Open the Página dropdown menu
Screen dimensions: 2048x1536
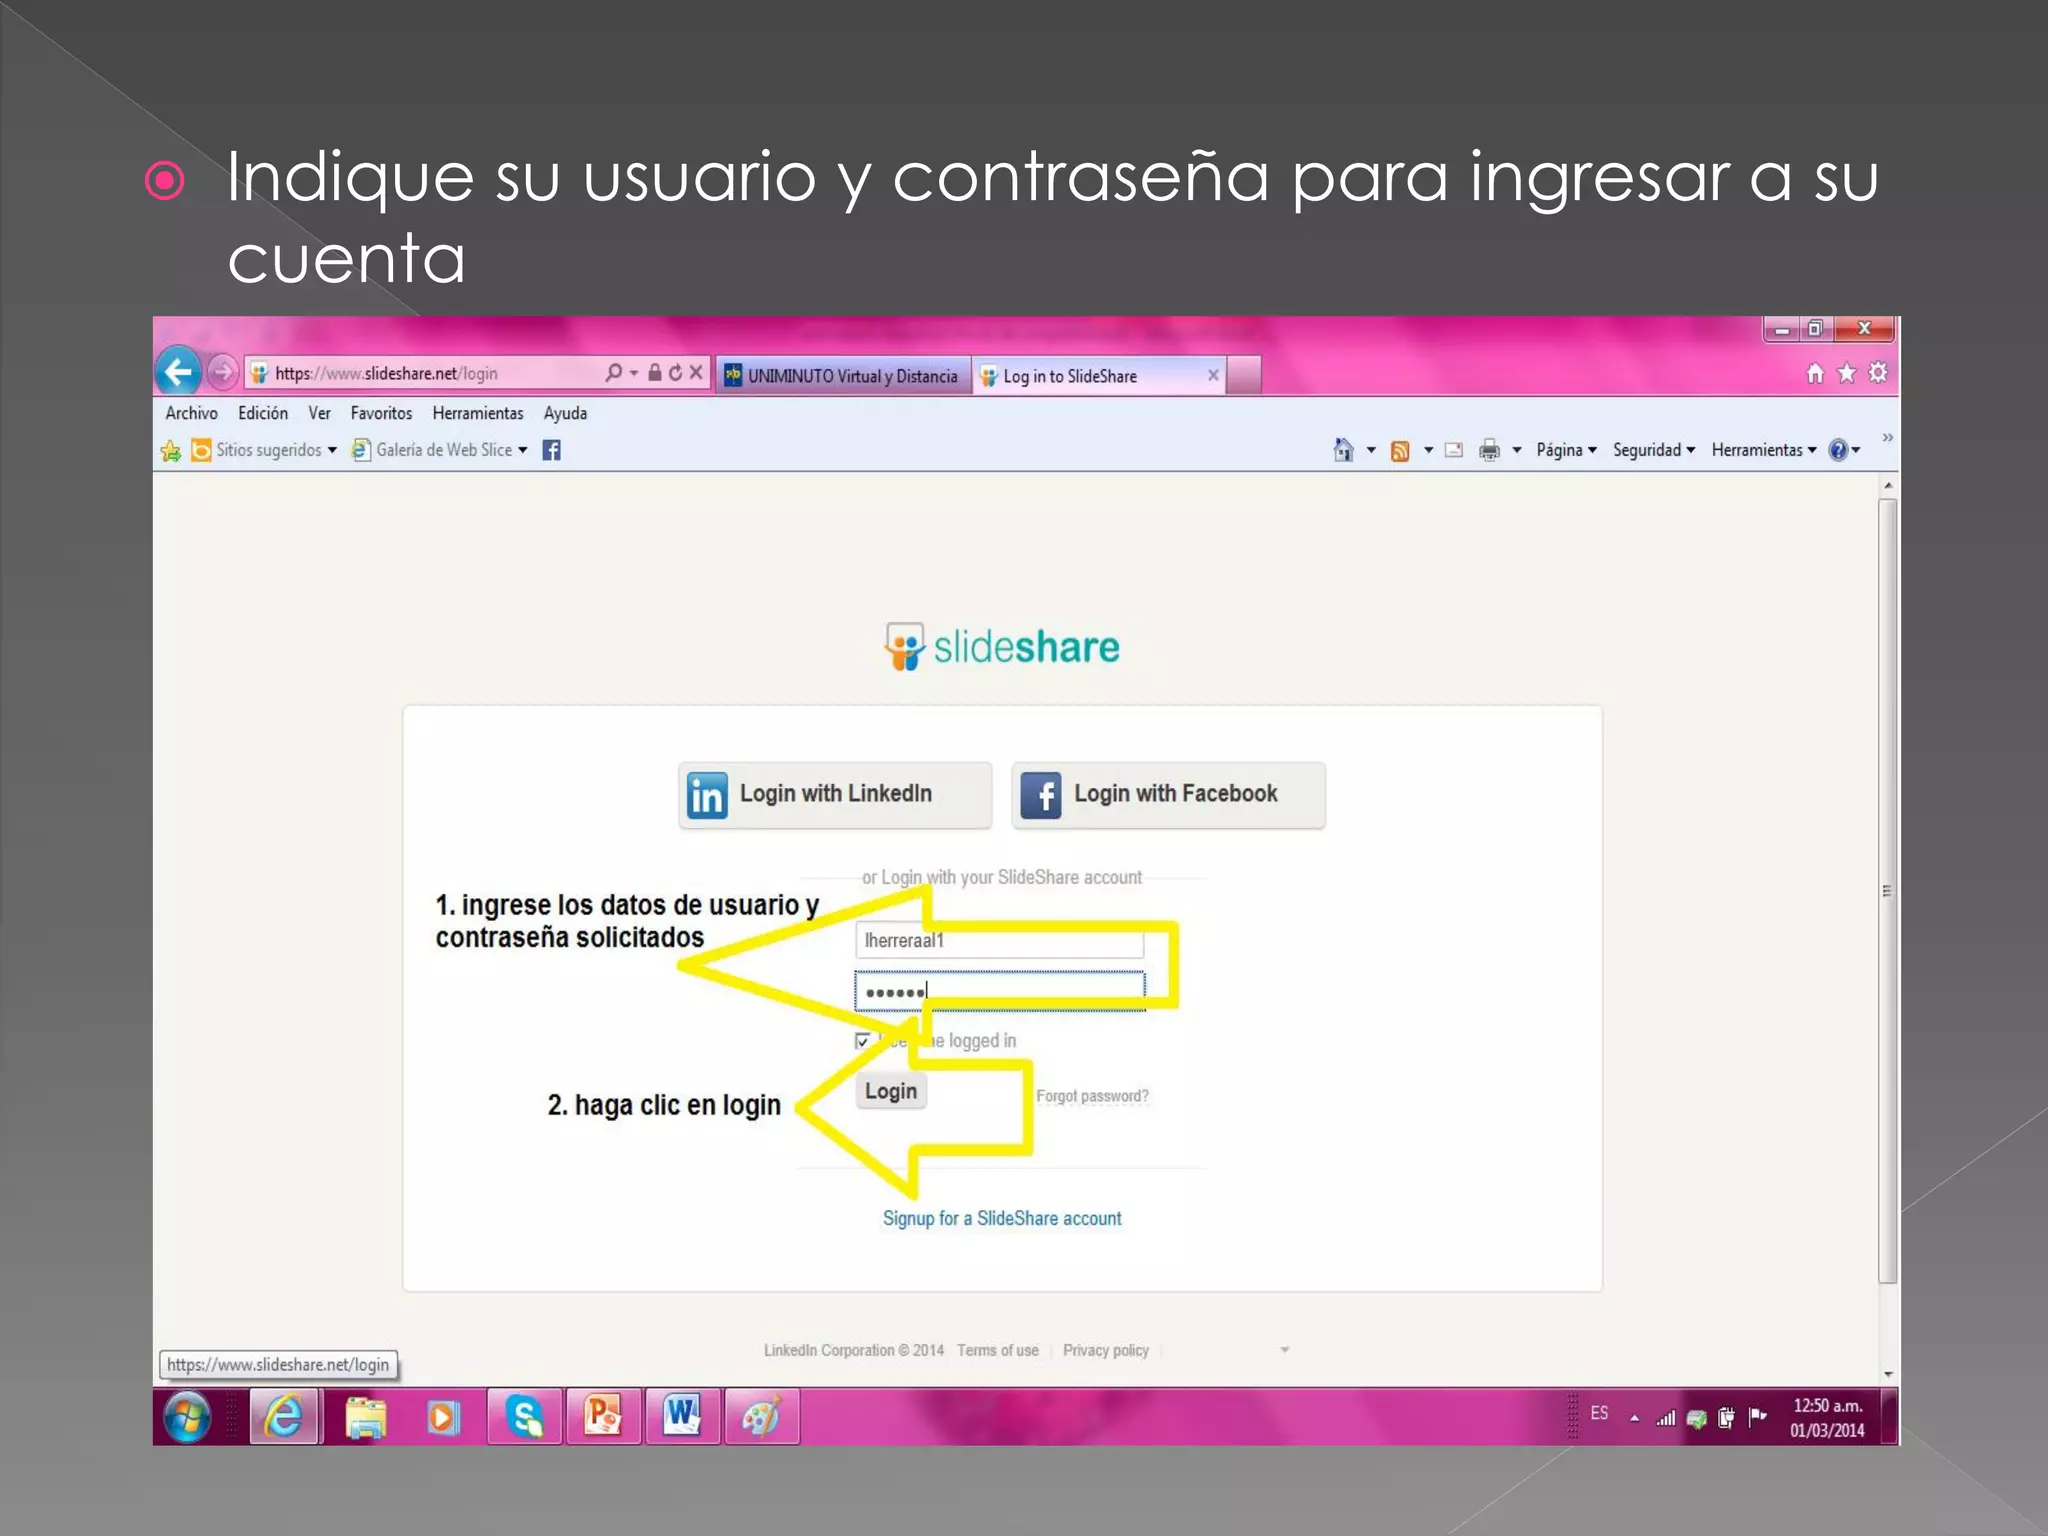1566,450
